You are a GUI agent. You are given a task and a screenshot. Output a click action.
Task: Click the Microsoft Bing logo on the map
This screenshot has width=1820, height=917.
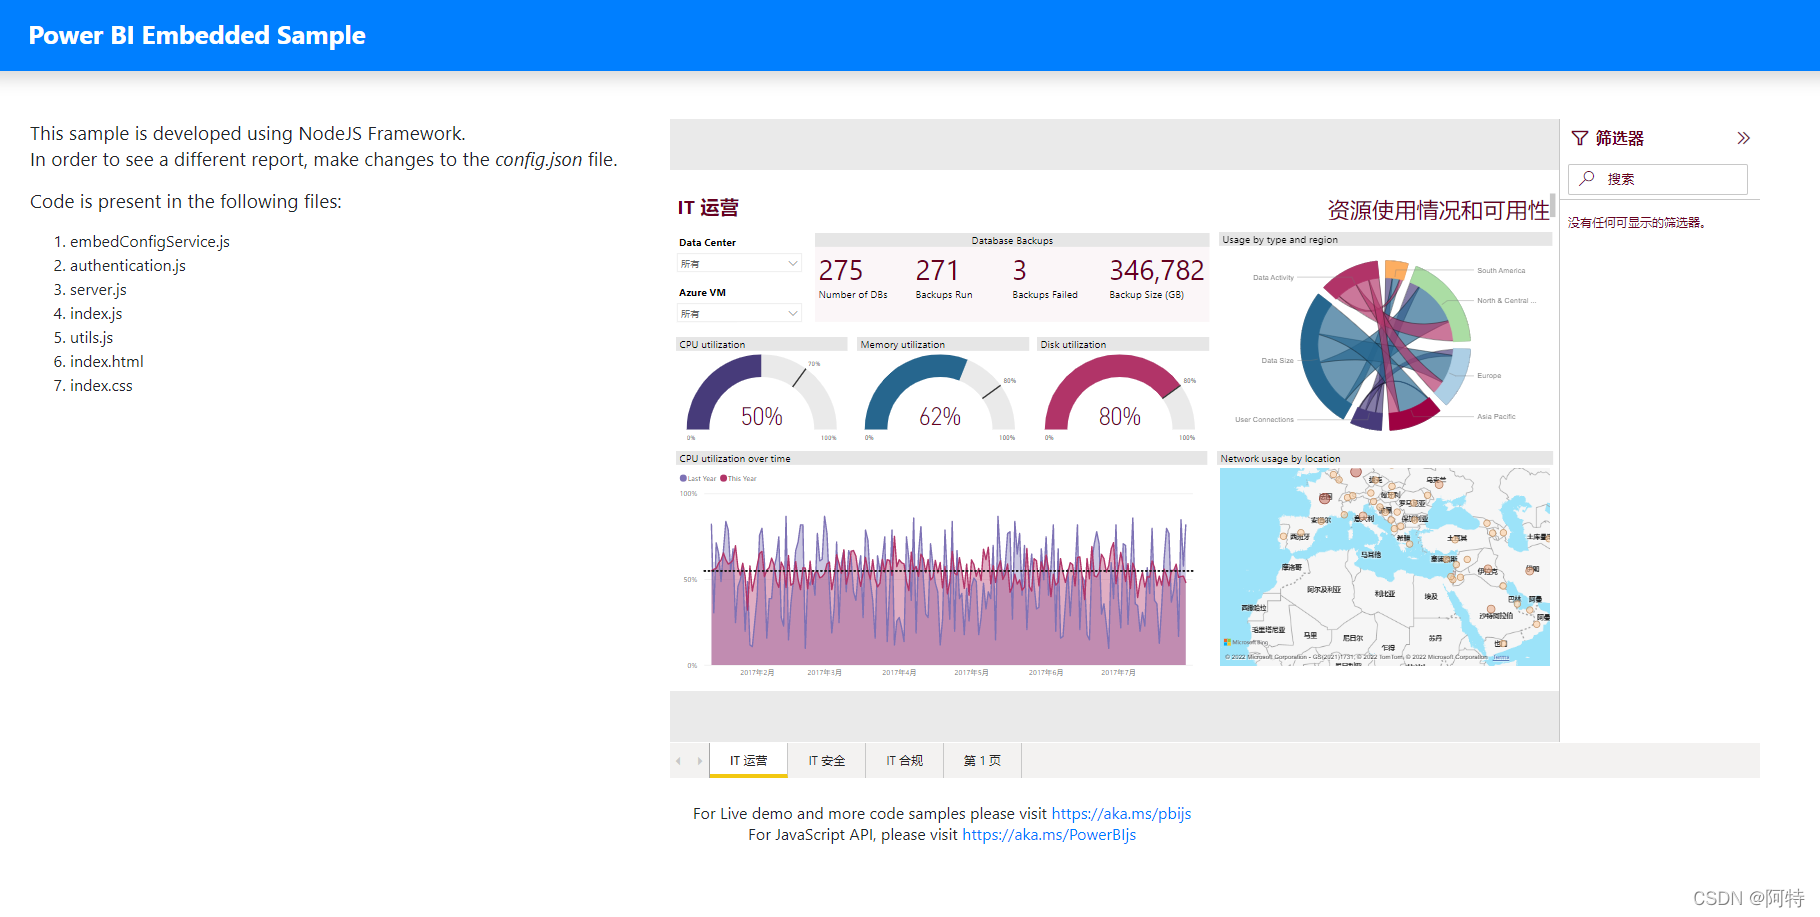click(x=1243, y=641)
